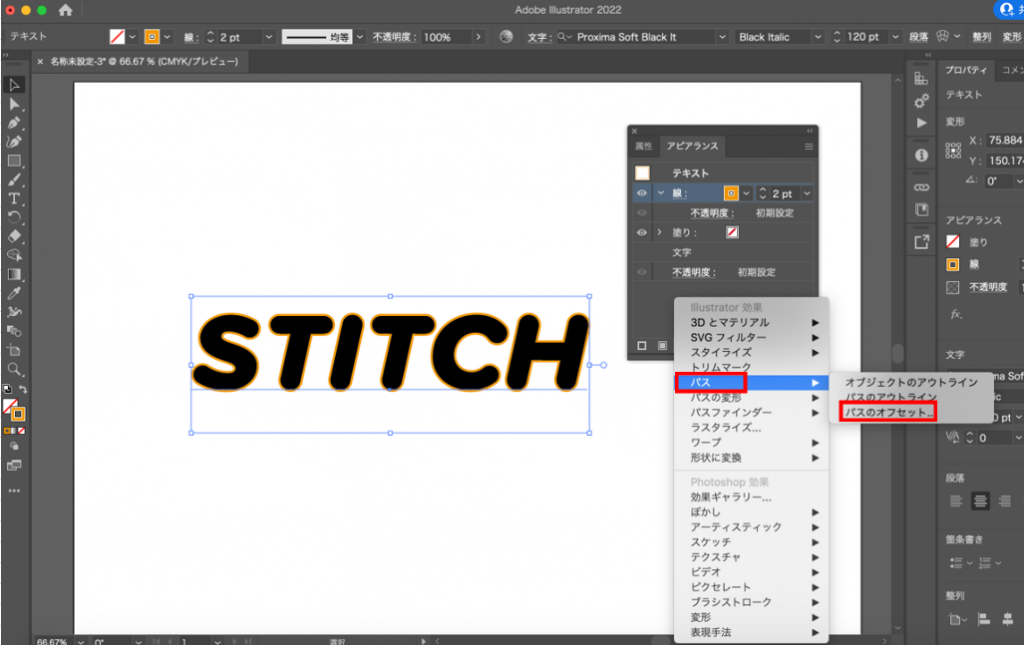Click stroke color swatch in Appearance panel
Image resolution: width=1024 pixels, height=645 pixels.
731,193
